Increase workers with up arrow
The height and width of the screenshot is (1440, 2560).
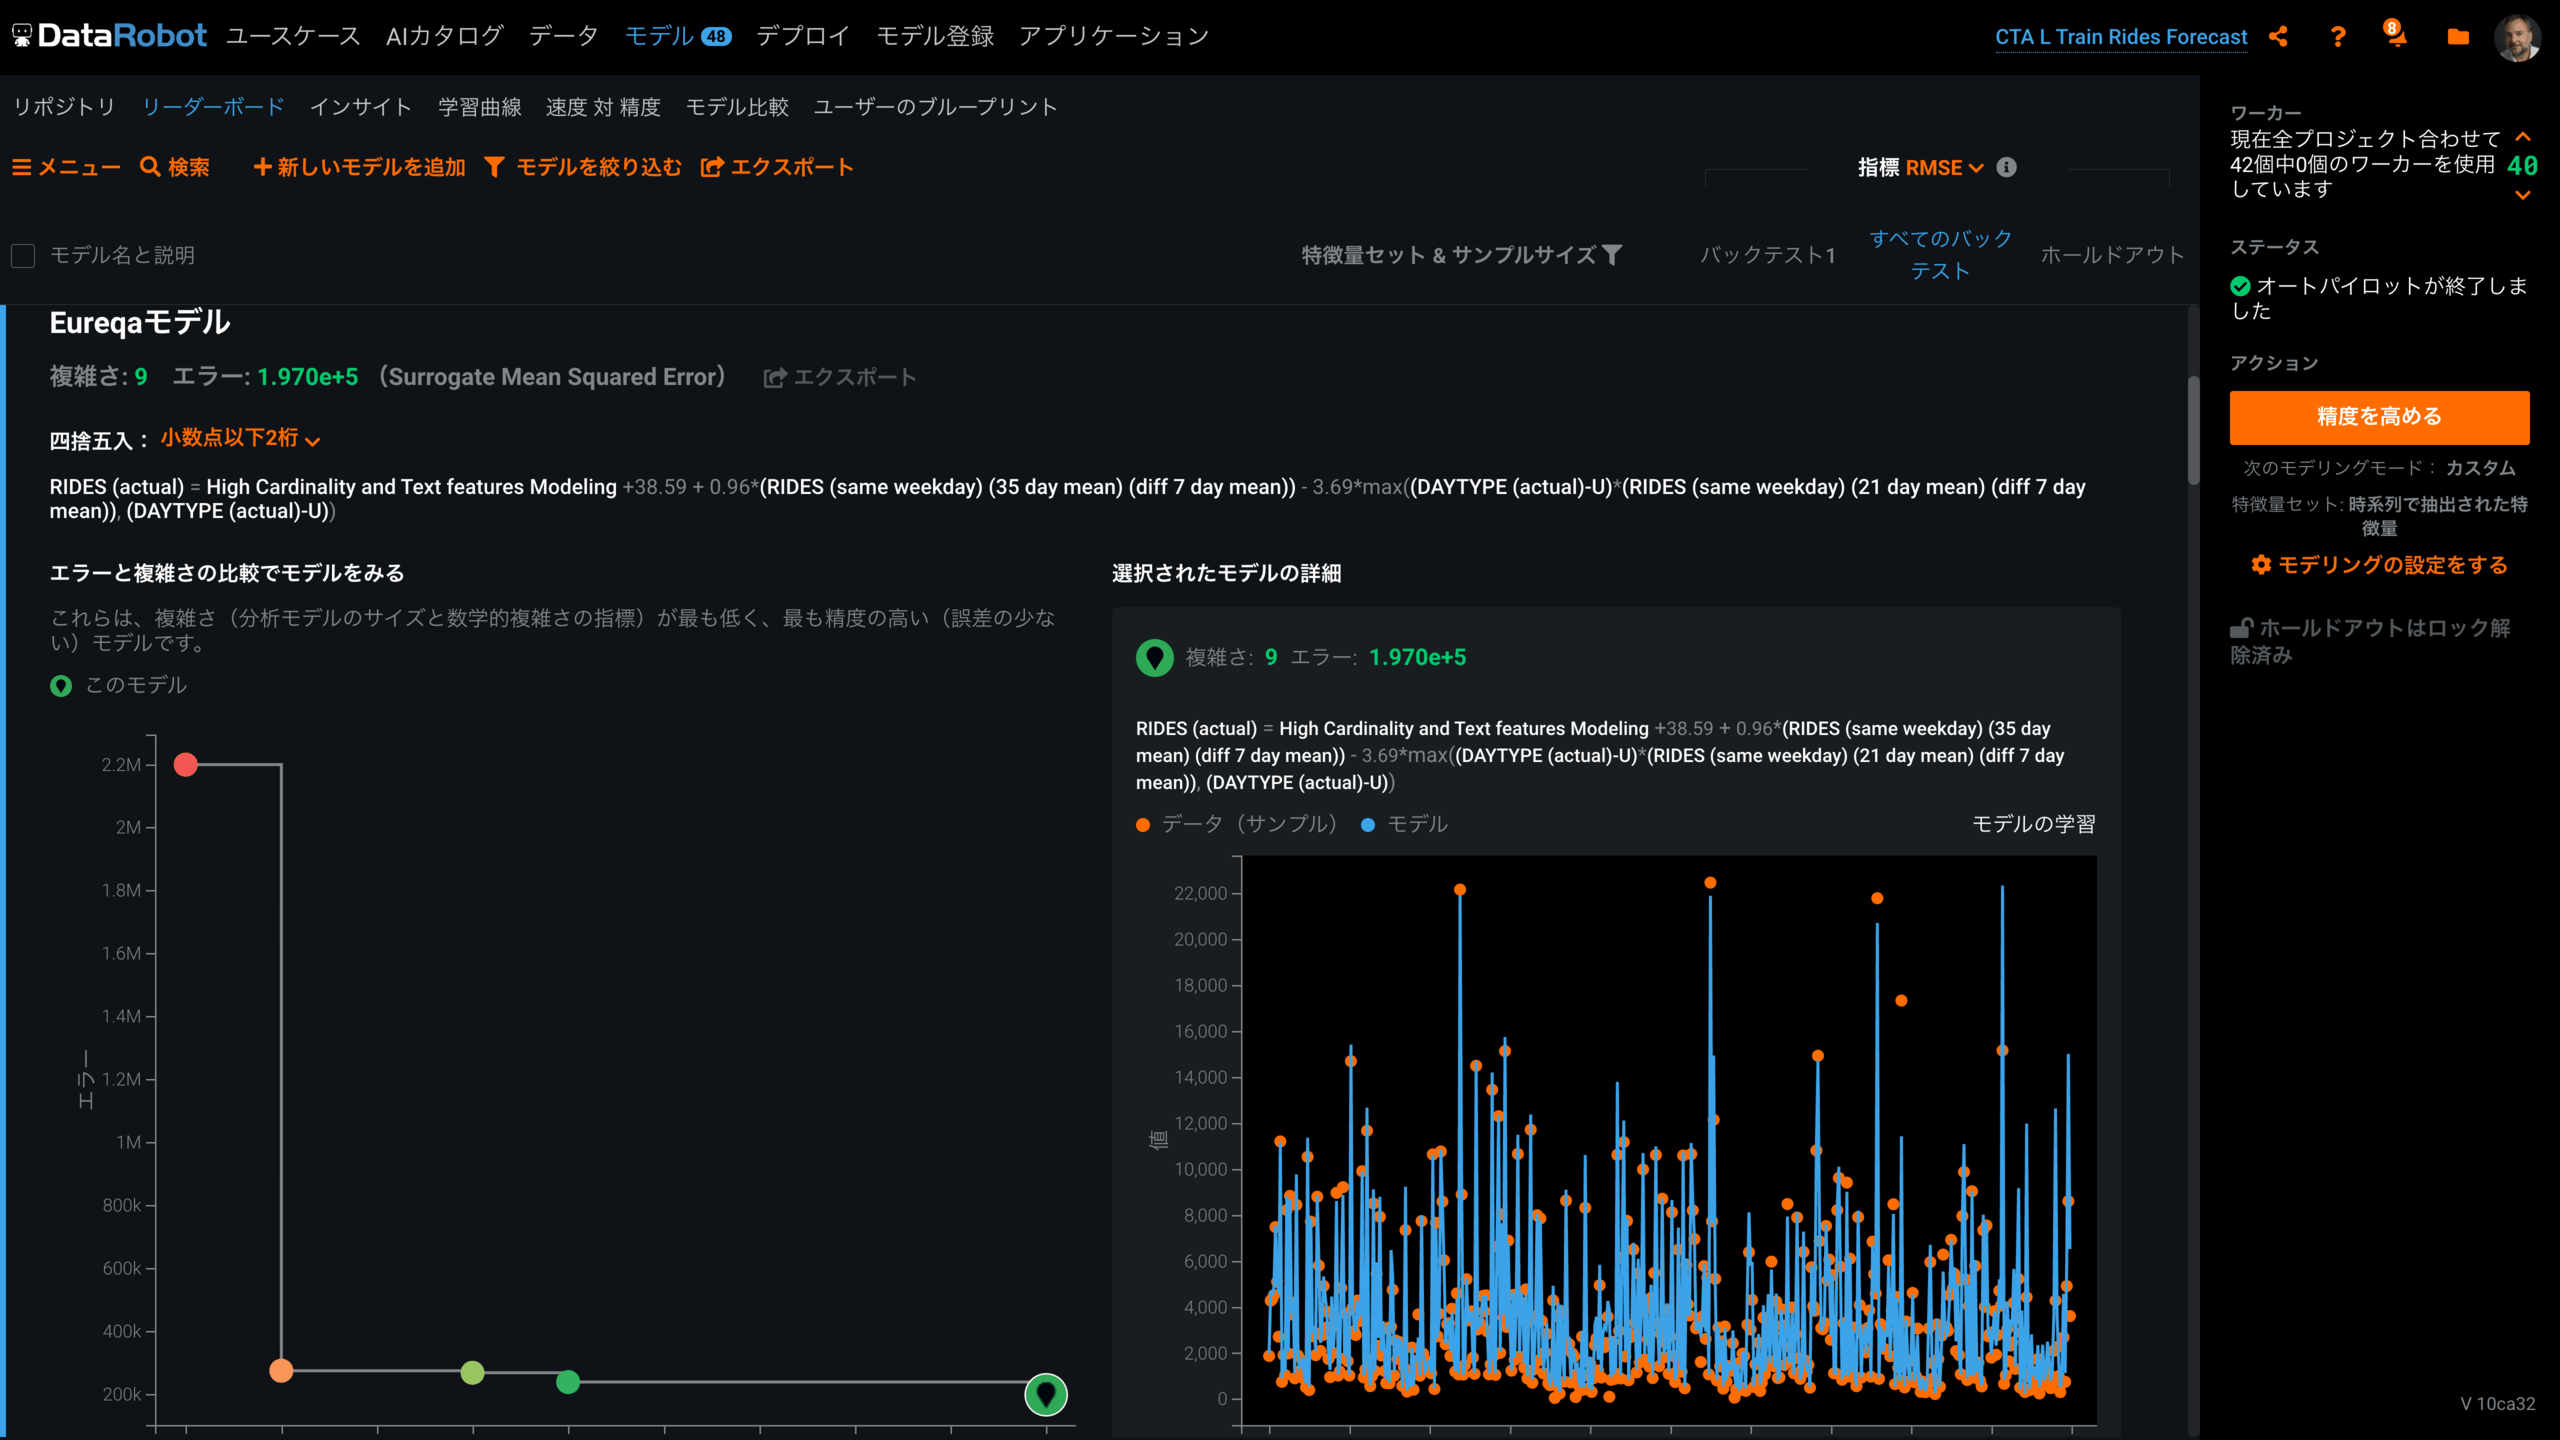(x=2523, y=137)
